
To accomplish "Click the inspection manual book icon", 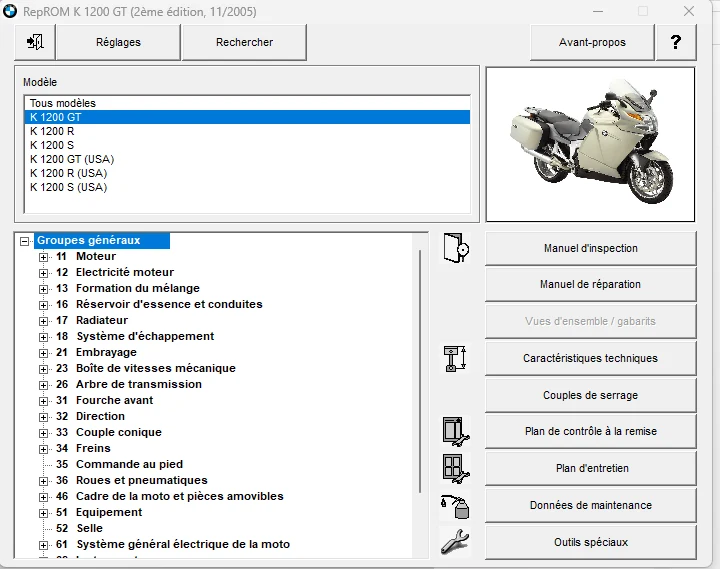I will pyautogui.click(x=456, y=248).
